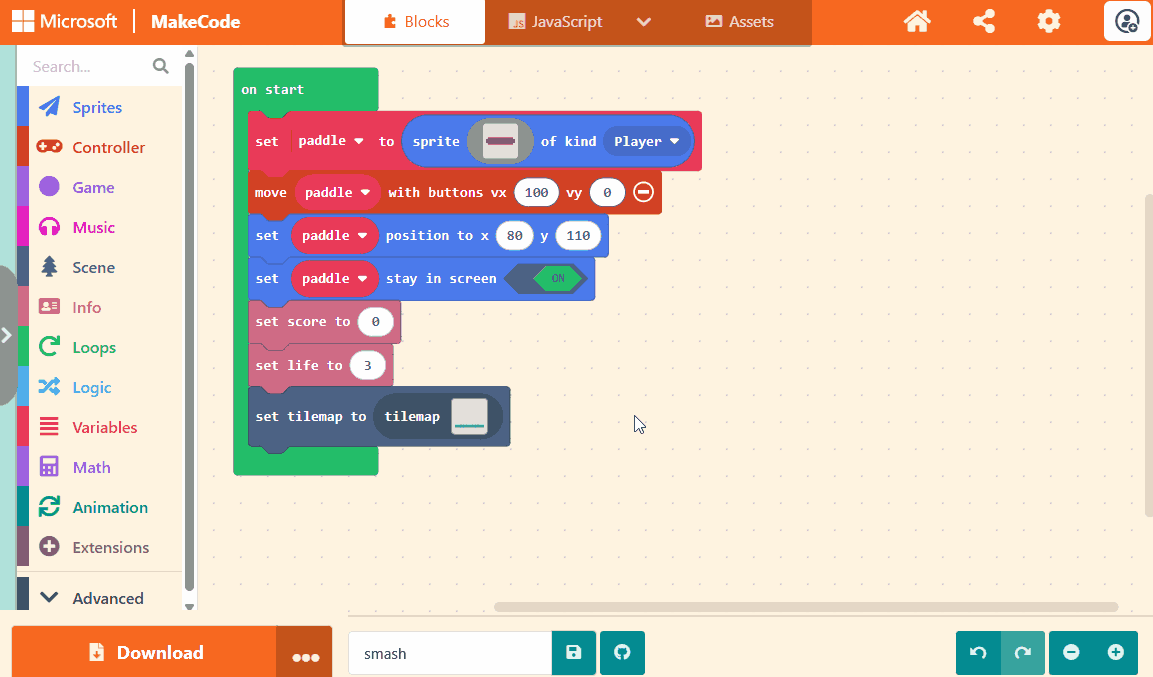Save project with the disk icon
The width and height of the screenshot is (1153, 677).
[574, 653]
